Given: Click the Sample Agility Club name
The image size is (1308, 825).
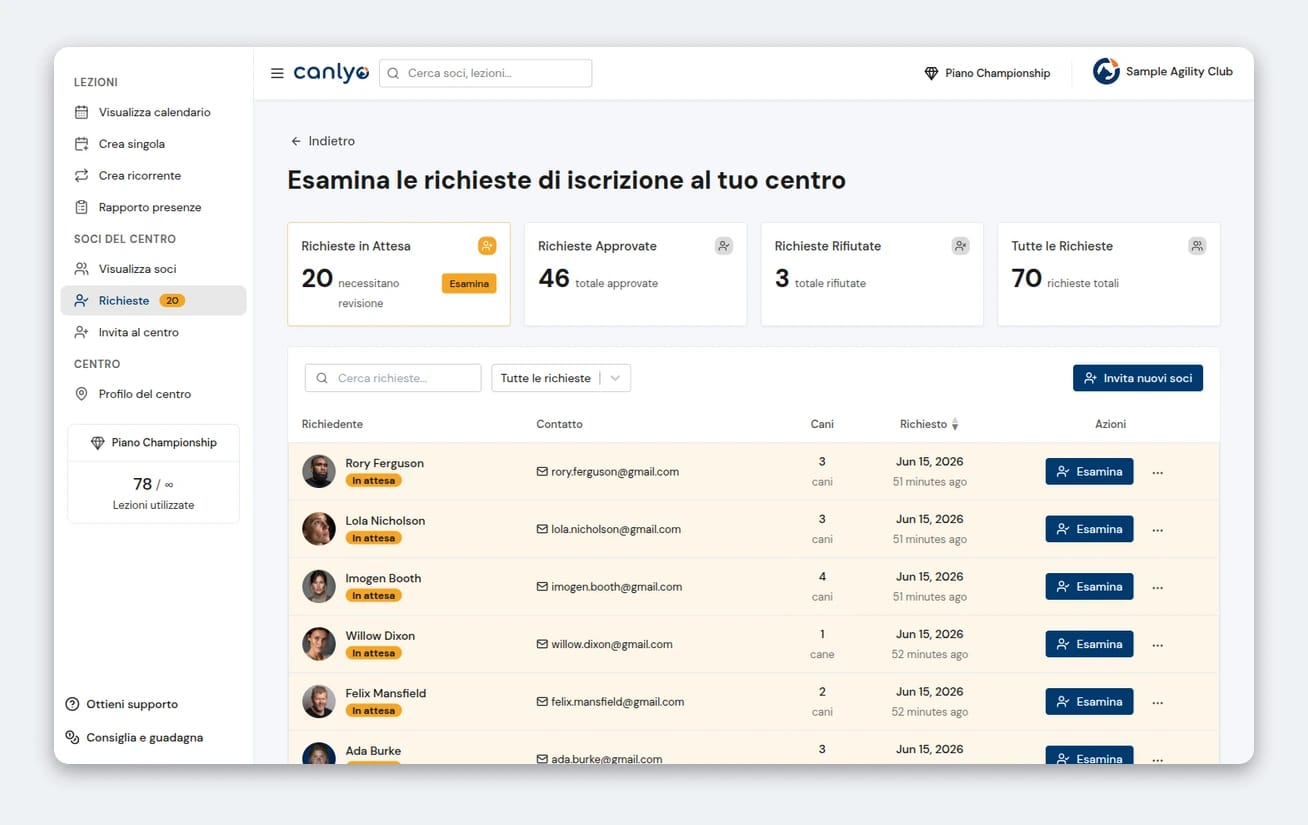Looking at the screenshot, I should click(x=1179, y=72).
